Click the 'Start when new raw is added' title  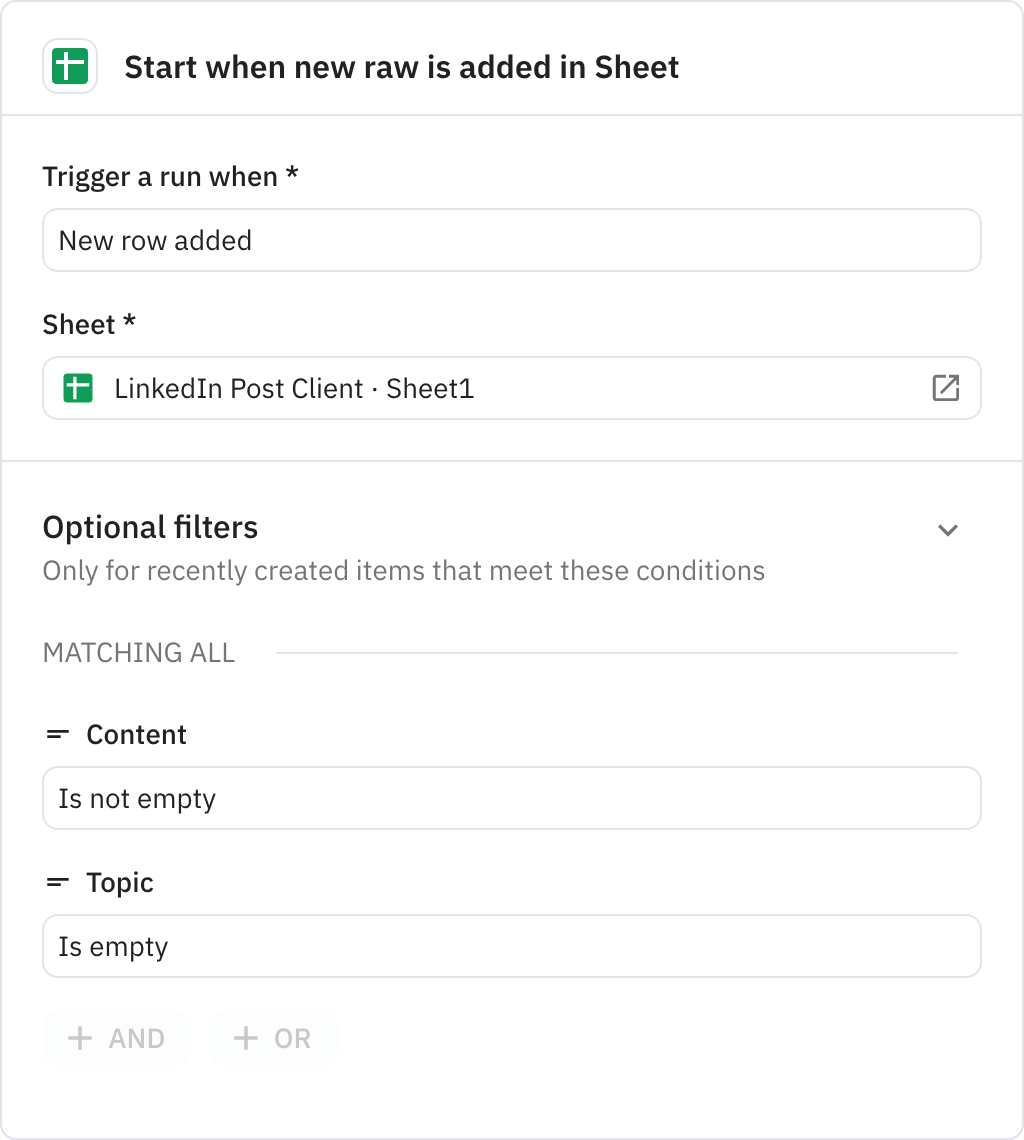(x=402, y=67)
